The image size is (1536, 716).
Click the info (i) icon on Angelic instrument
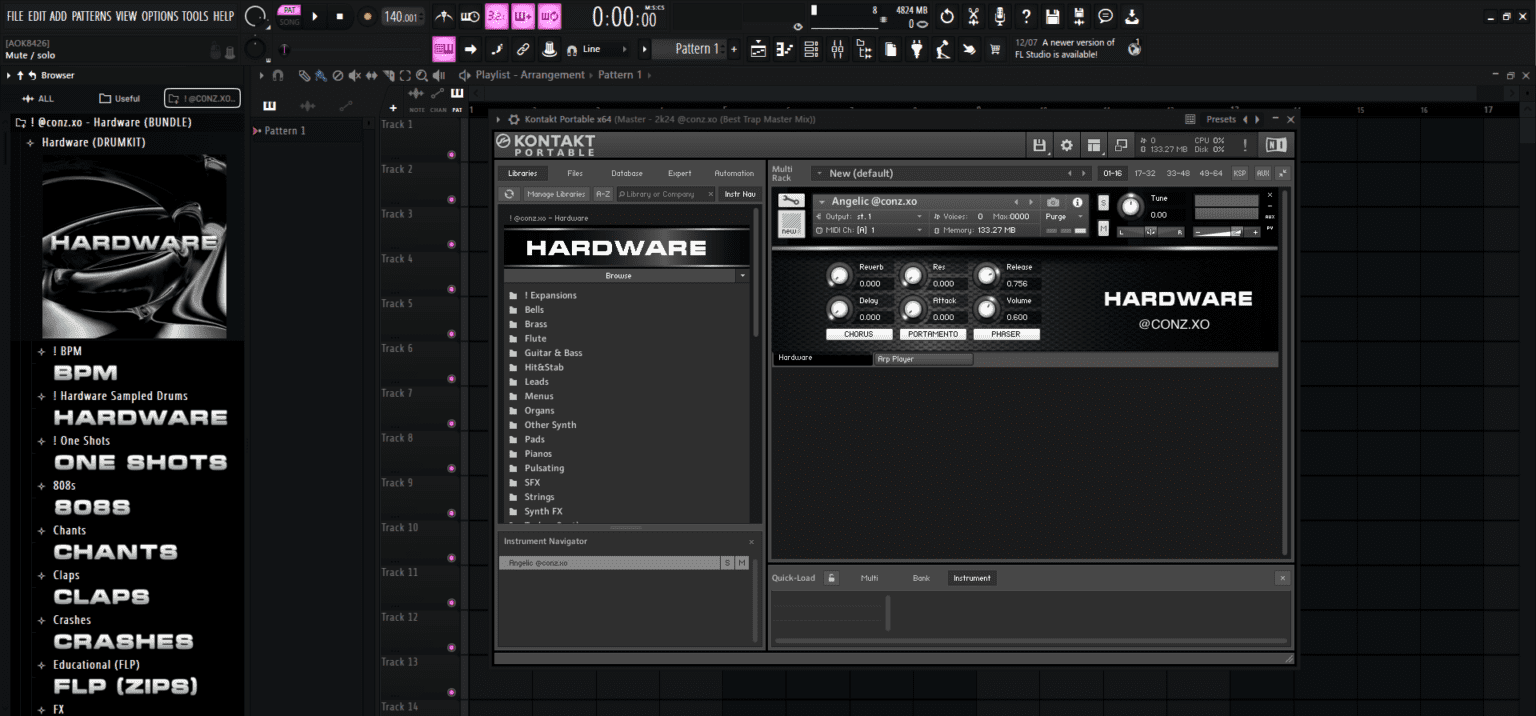pos(1078,203)
